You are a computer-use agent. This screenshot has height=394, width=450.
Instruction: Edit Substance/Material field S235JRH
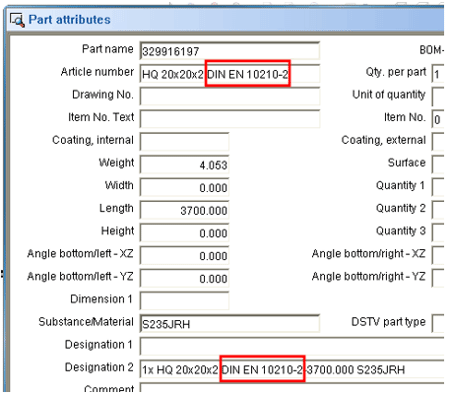pyautogui.click(x=230, y=323)
